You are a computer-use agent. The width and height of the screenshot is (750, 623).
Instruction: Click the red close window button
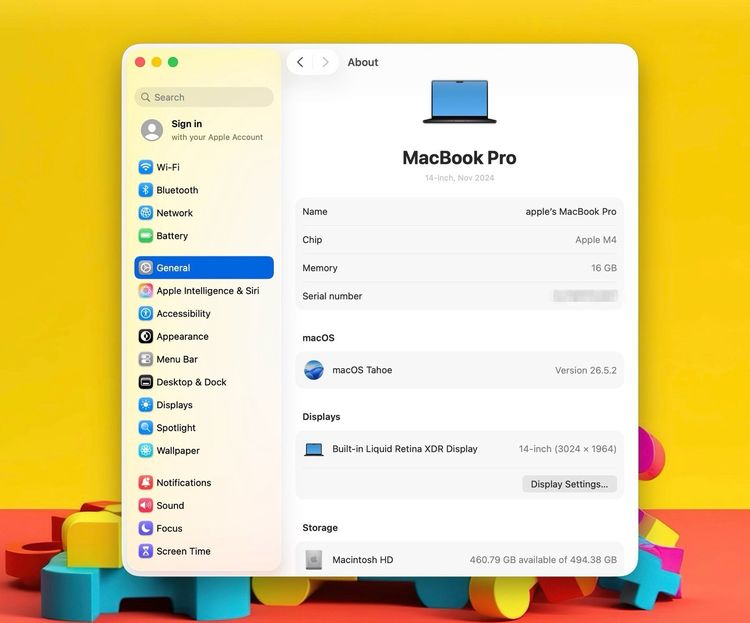coord(140,62)
